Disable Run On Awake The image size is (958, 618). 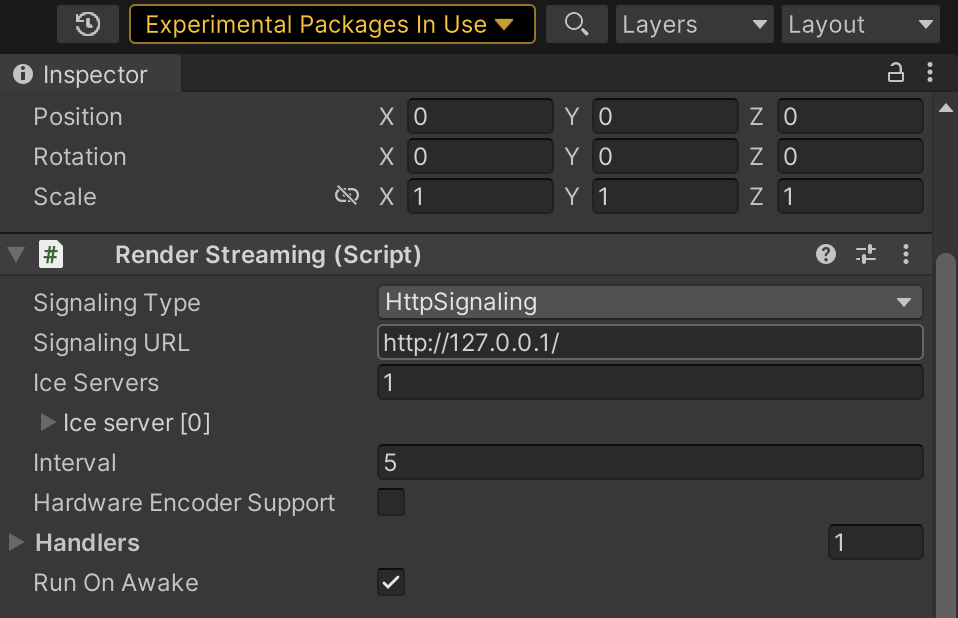coord(390,582)
